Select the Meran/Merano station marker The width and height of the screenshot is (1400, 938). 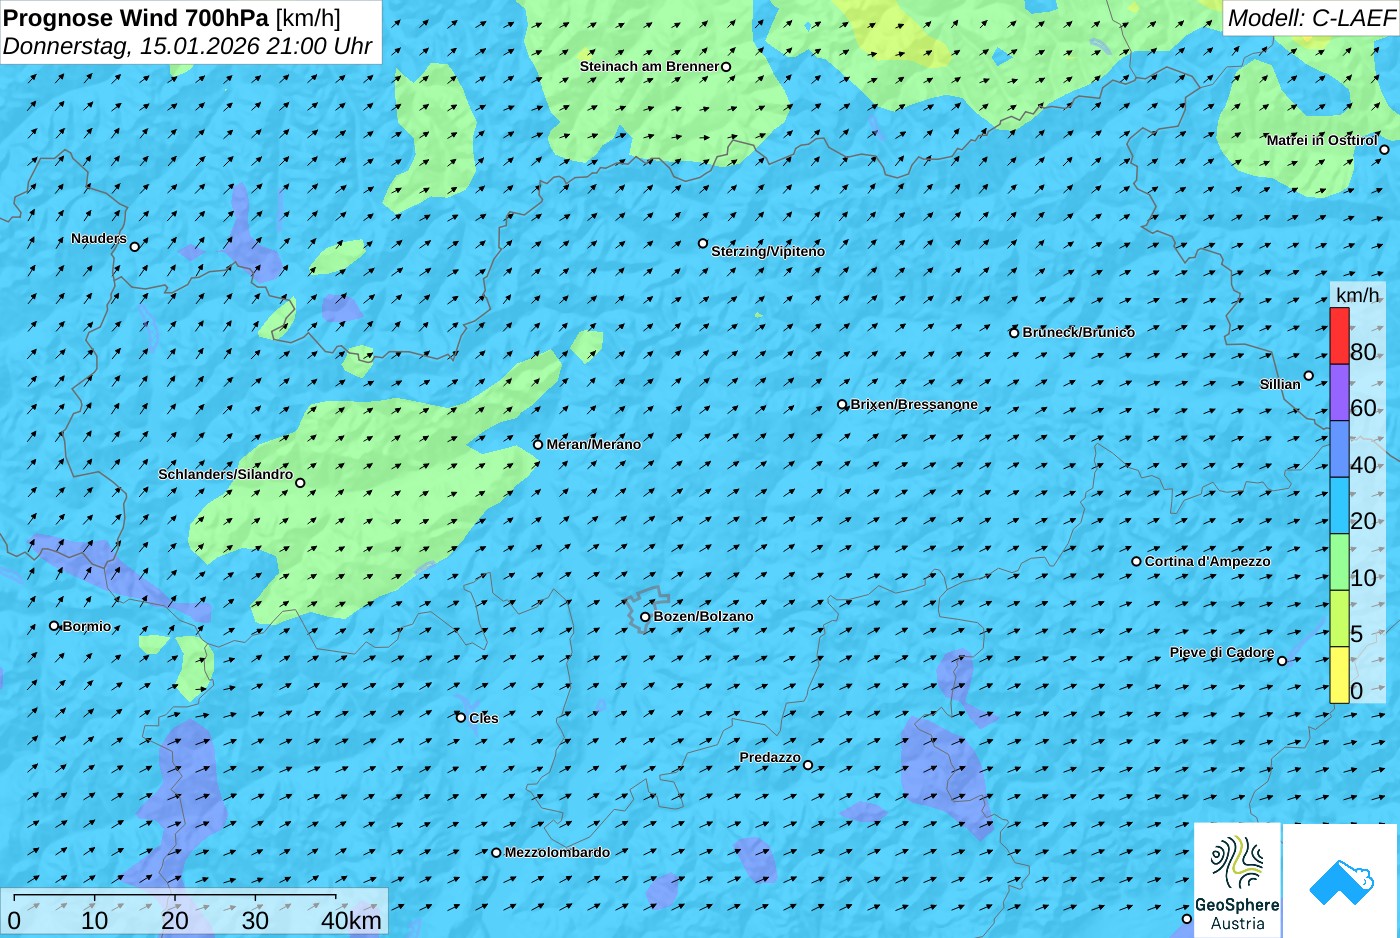pos(538,445)
